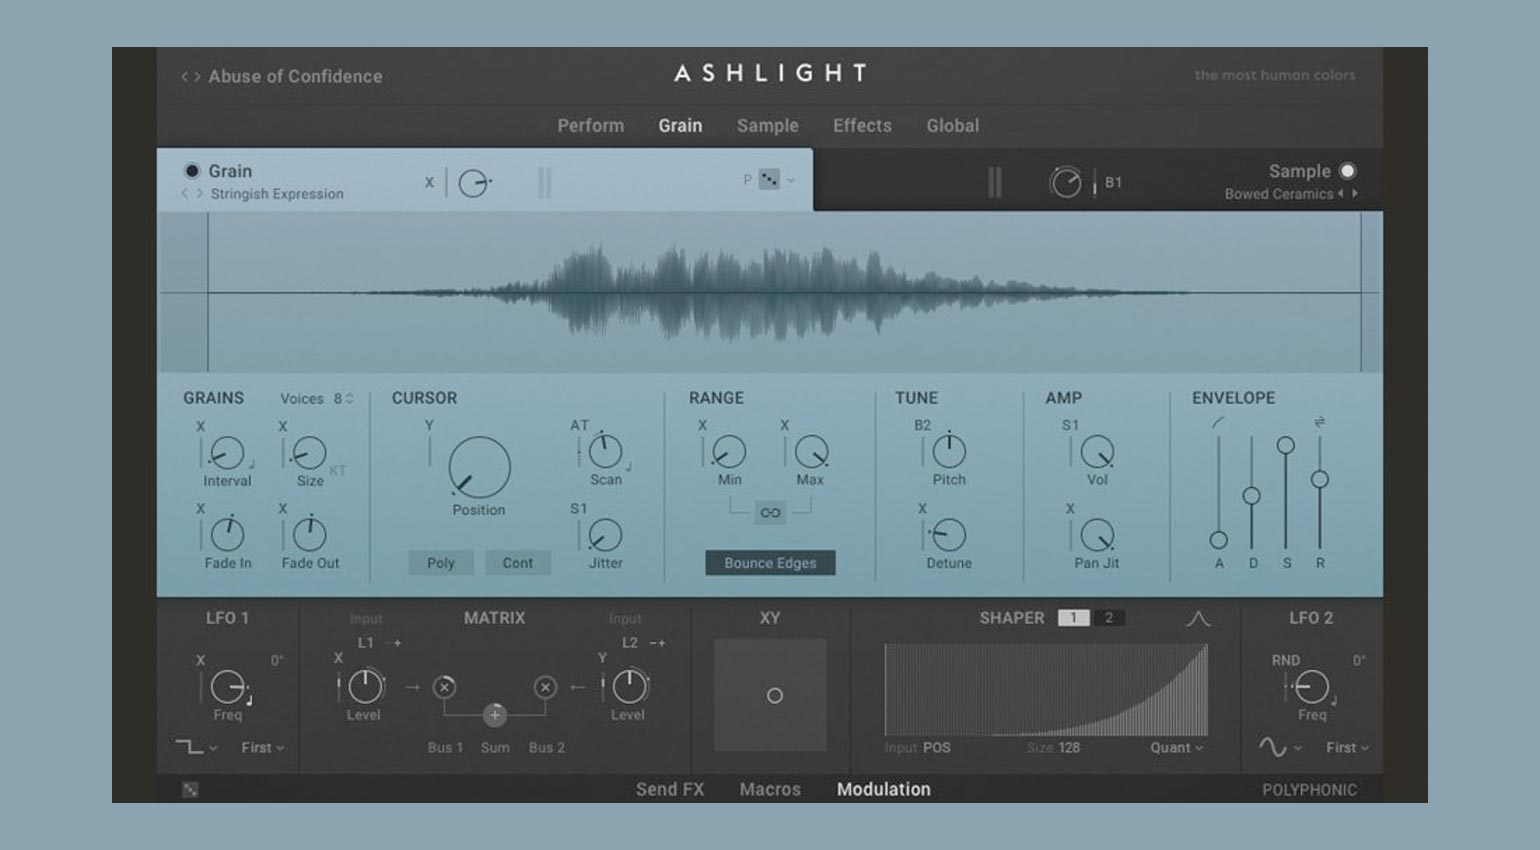The image size is (1540, 850).
Task: Enable Poly cursor mode
Action: click(x=441, y=563)
